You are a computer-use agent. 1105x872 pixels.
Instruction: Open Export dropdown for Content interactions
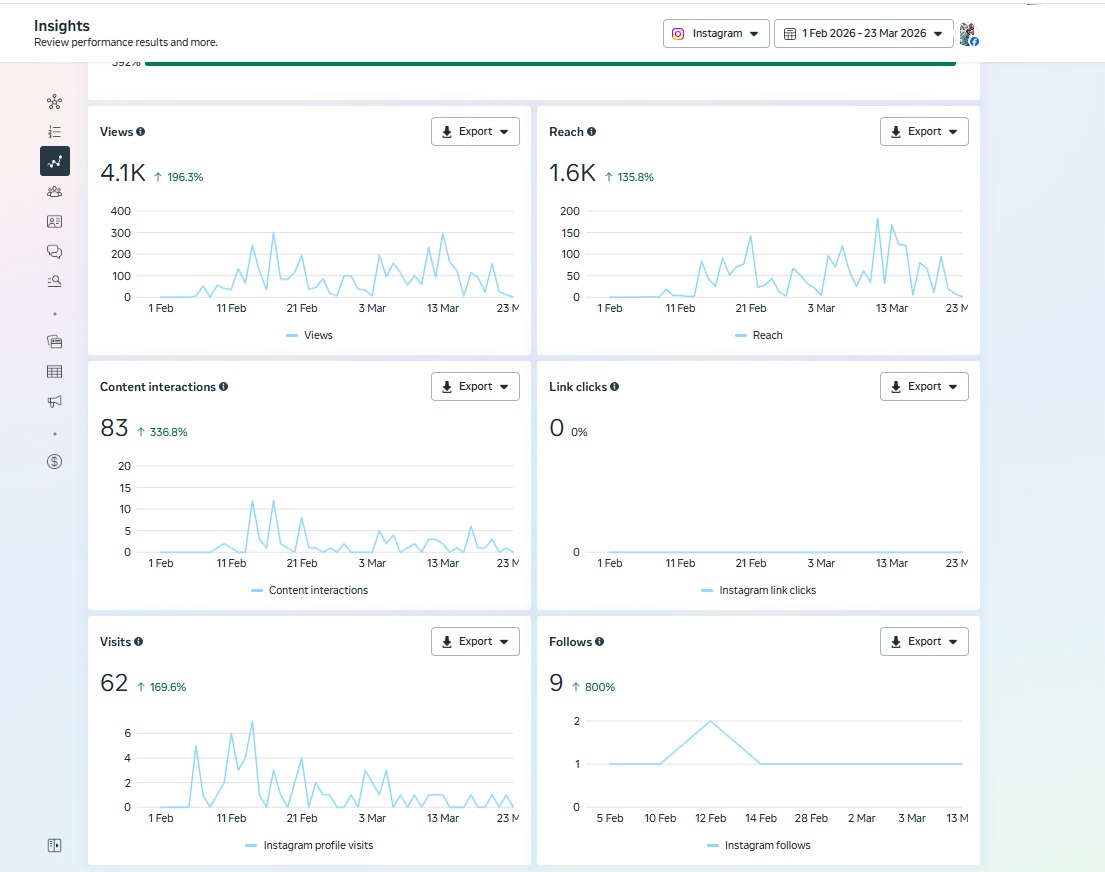pos(475,387)
